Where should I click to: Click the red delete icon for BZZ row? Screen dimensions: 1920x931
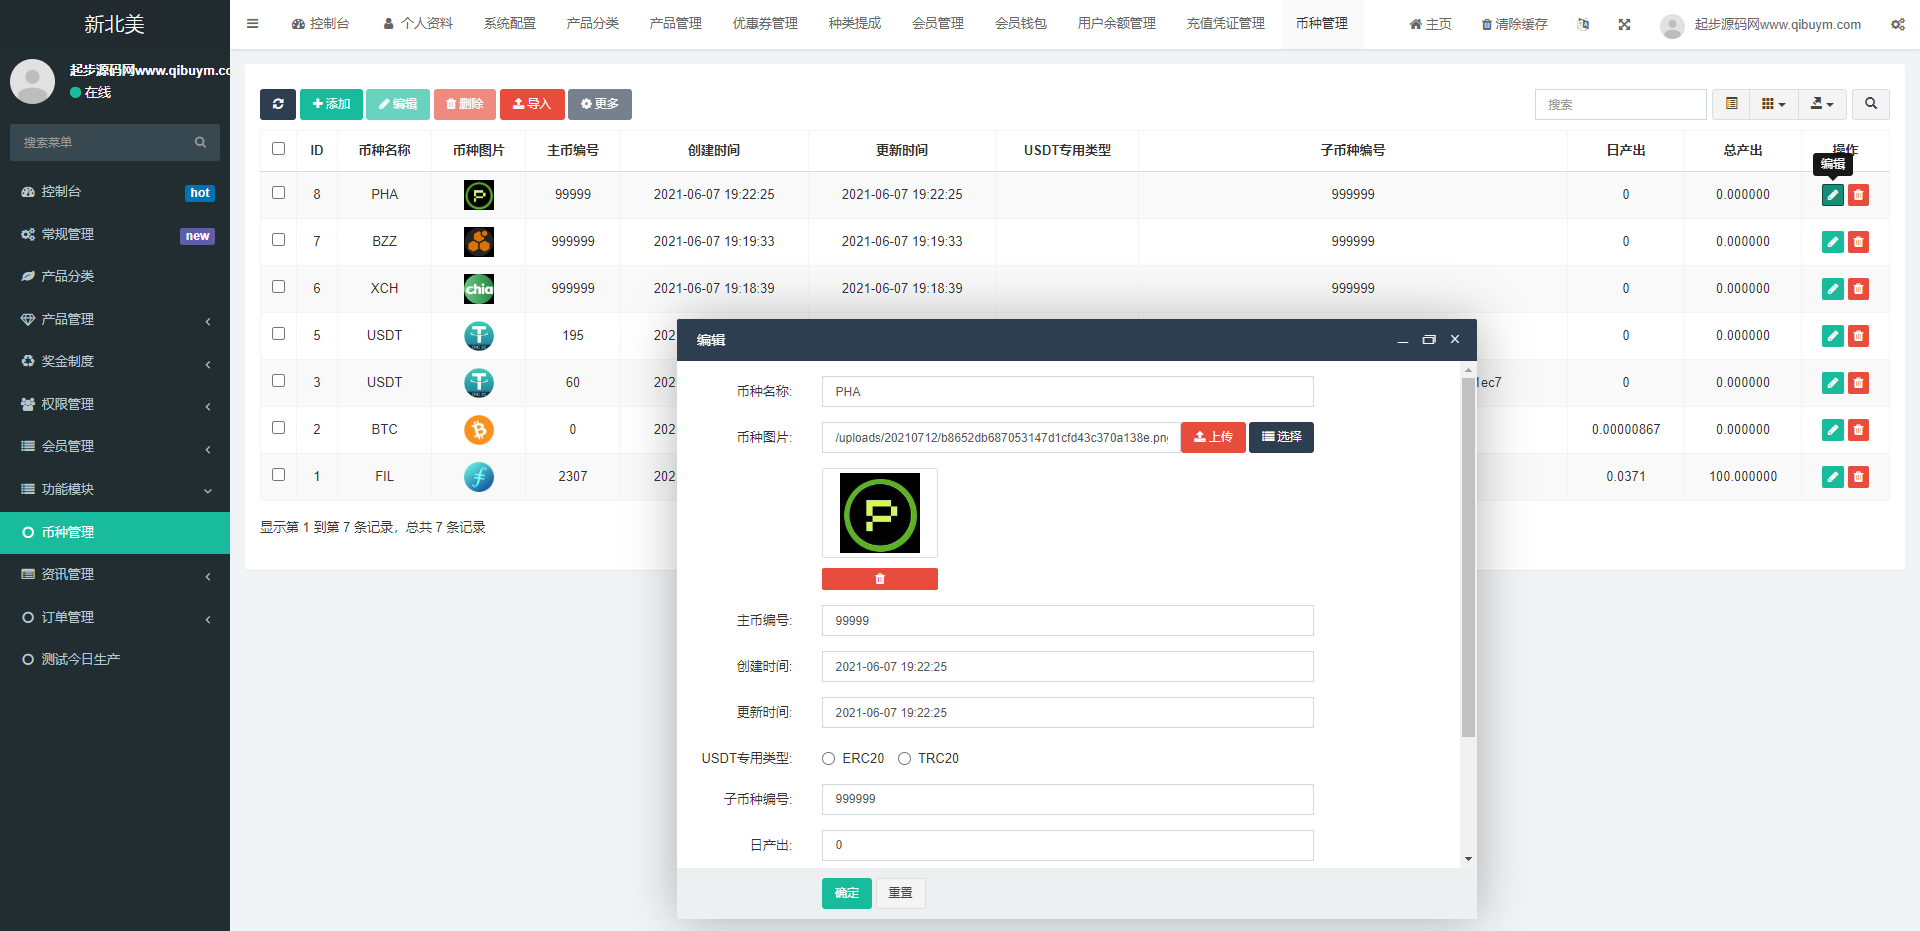coord(1858,242)
